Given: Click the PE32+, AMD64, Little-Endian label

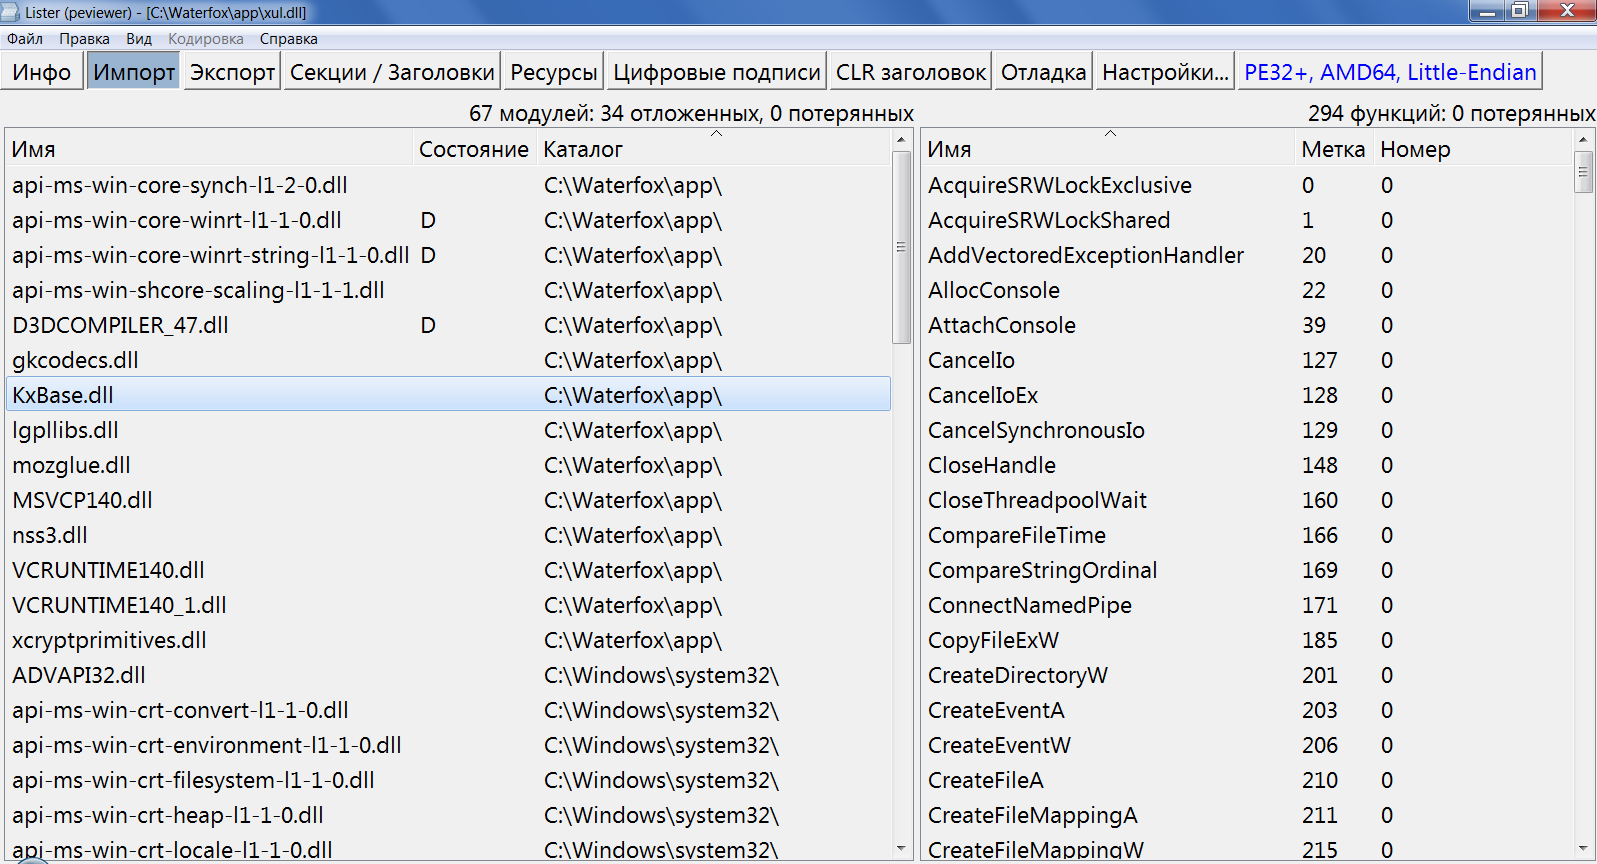Looking at the screenshot, I should [x=1391, y=72].
